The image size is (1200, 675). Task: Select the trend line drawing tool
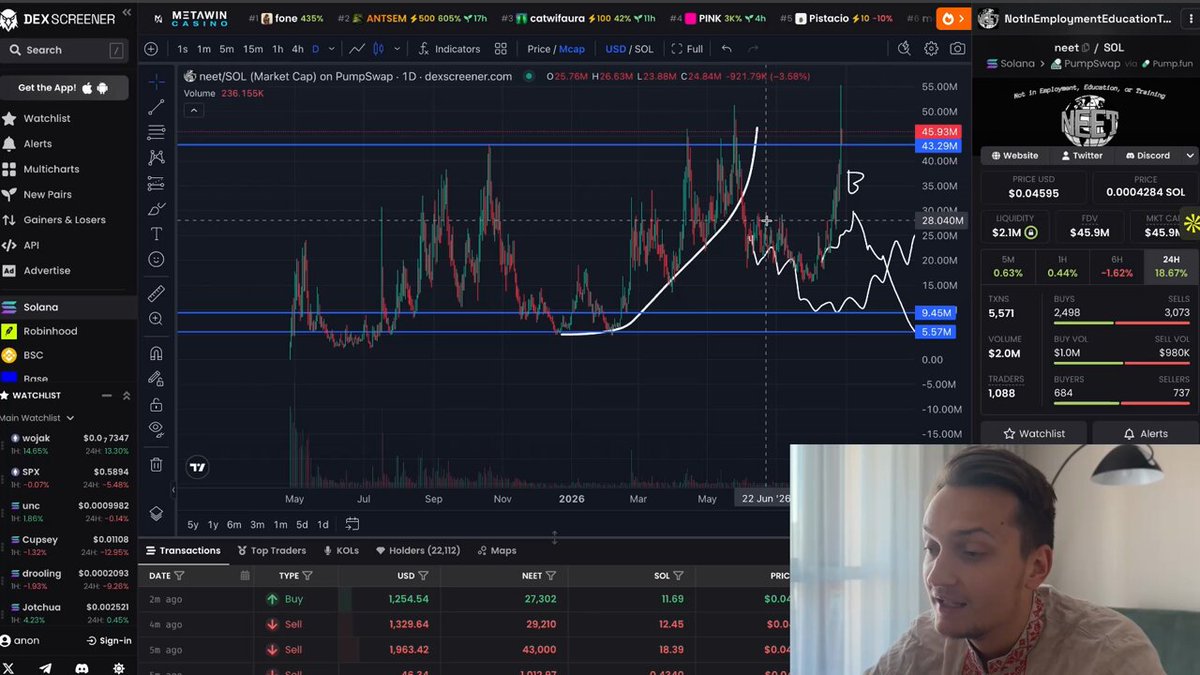pos(156,107)
